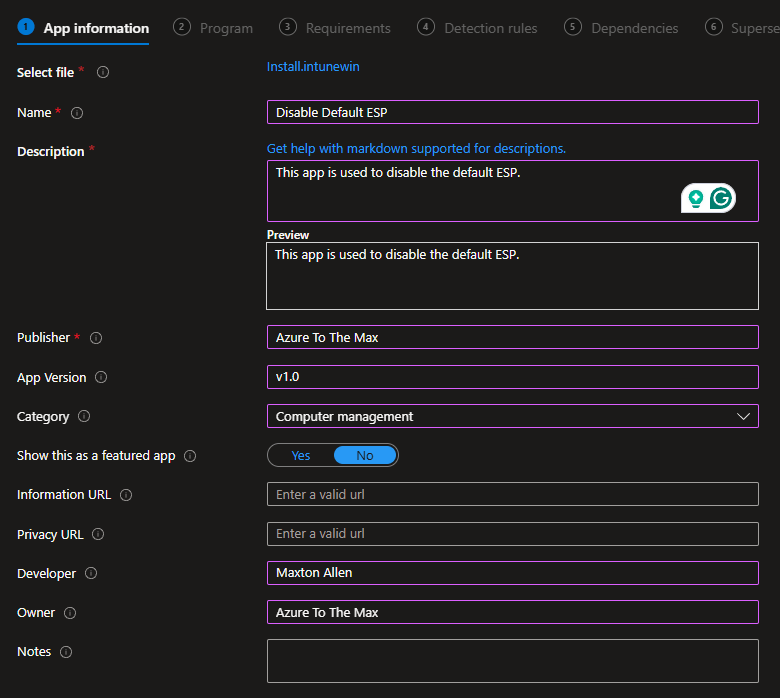Click the info icon beside Name label

[77, 113]
